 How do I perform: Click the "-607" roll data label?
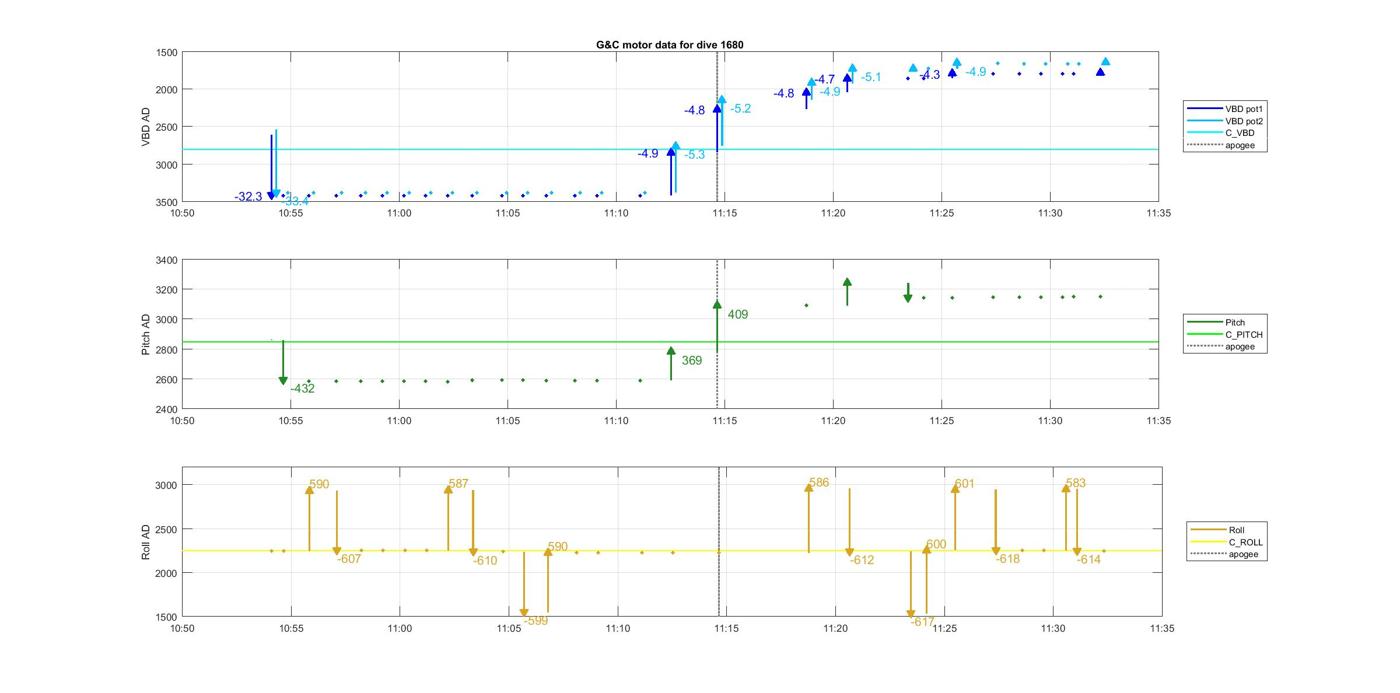pyautogui.click(x=349, y=559)
